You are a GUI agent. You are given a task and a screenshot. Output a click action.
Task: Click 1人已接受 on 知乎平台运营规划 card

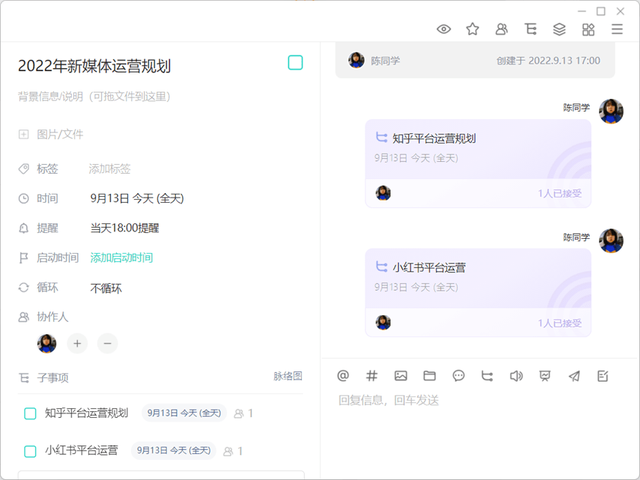[560, 193]
